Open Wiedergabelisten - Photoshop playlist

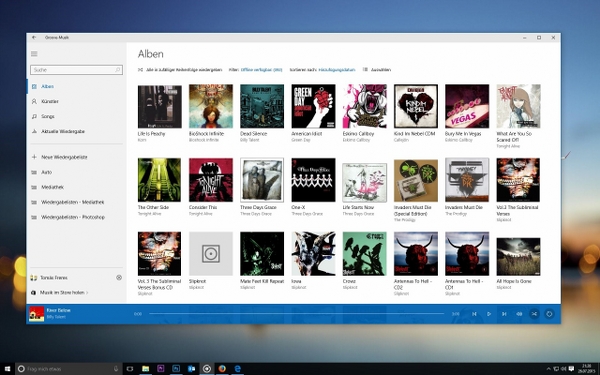pos(77,217)
